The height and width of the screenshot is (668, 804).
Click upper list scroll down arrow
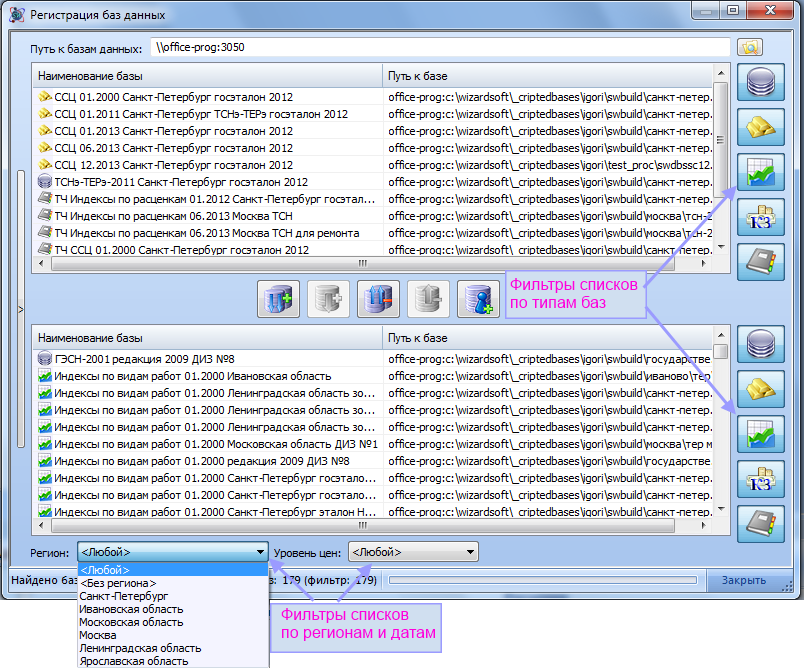[x=721, y=247]
